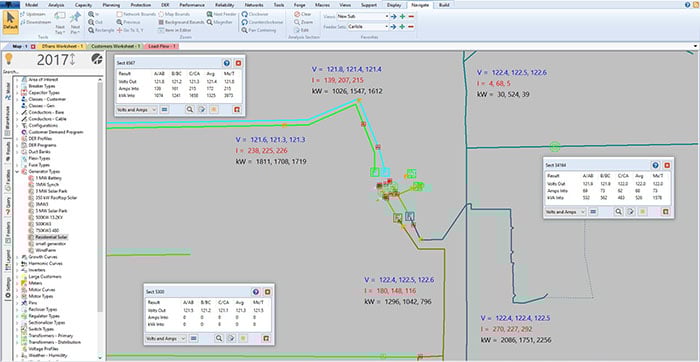The image size is (700, 362).
Task: Click Zoom in Analysis Section group
Action: 303,22
